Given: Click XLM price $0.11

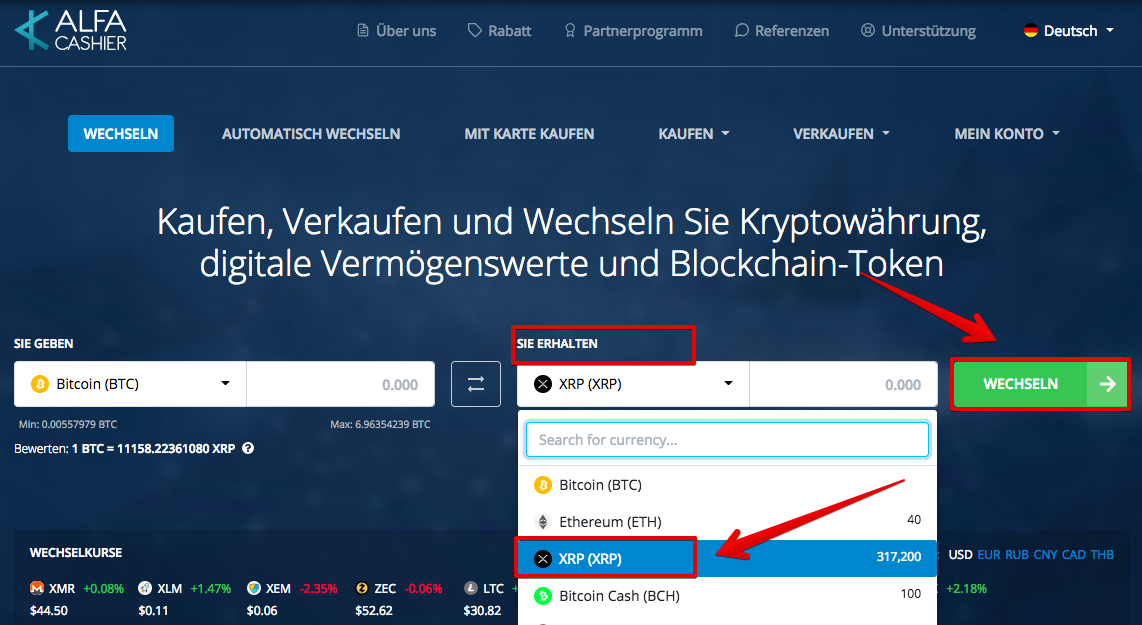Looking at the screenshot, I should pos(153,610).
